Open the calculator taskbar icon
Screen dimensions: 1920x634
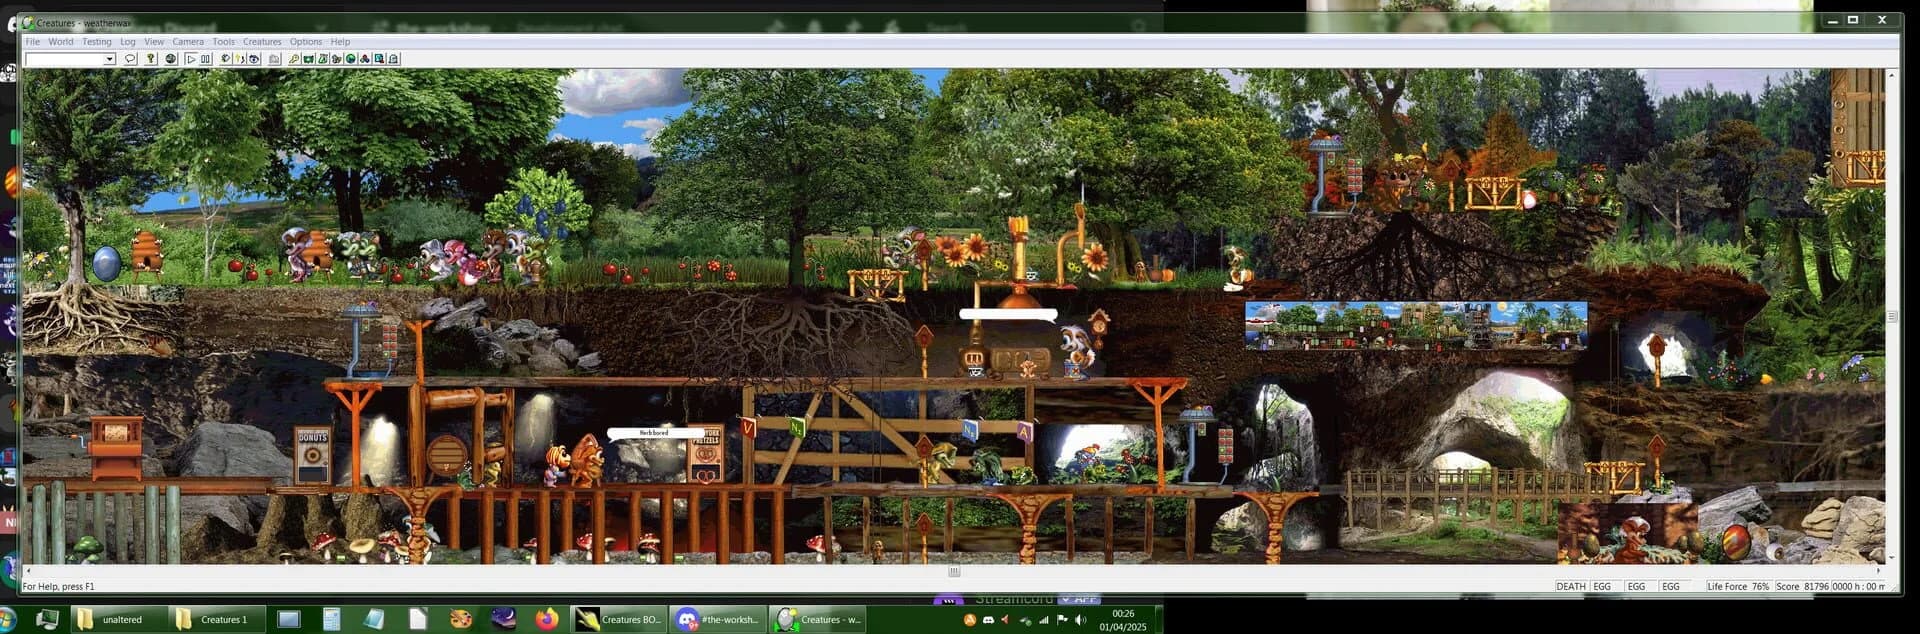pyautogui.click(x=332, y=619)
